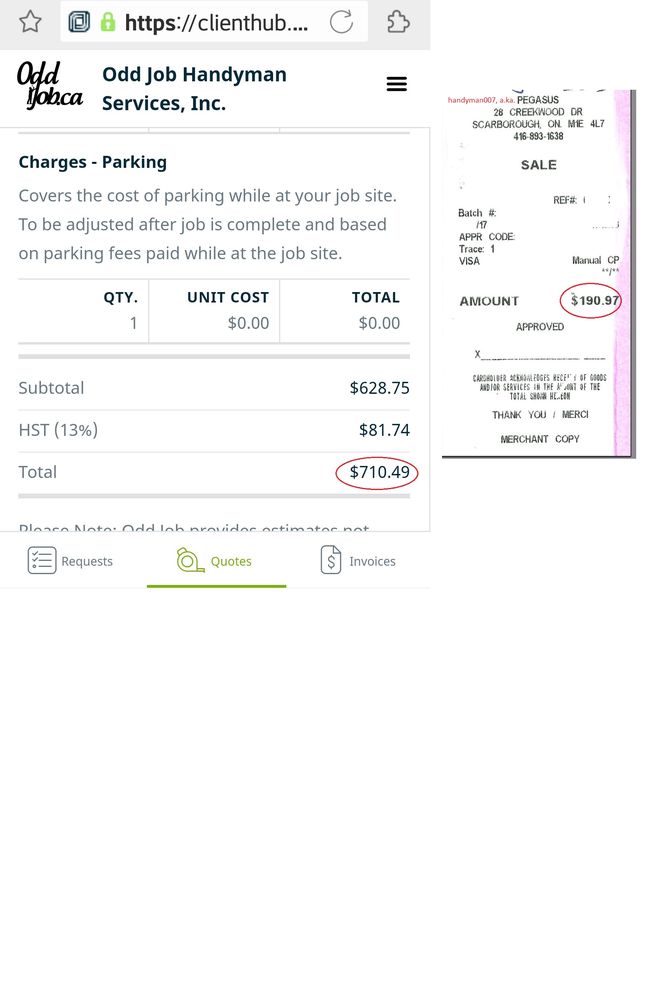Go to the Invoices tab
This screenshot has width=647, height=1000.
[358, 561]
